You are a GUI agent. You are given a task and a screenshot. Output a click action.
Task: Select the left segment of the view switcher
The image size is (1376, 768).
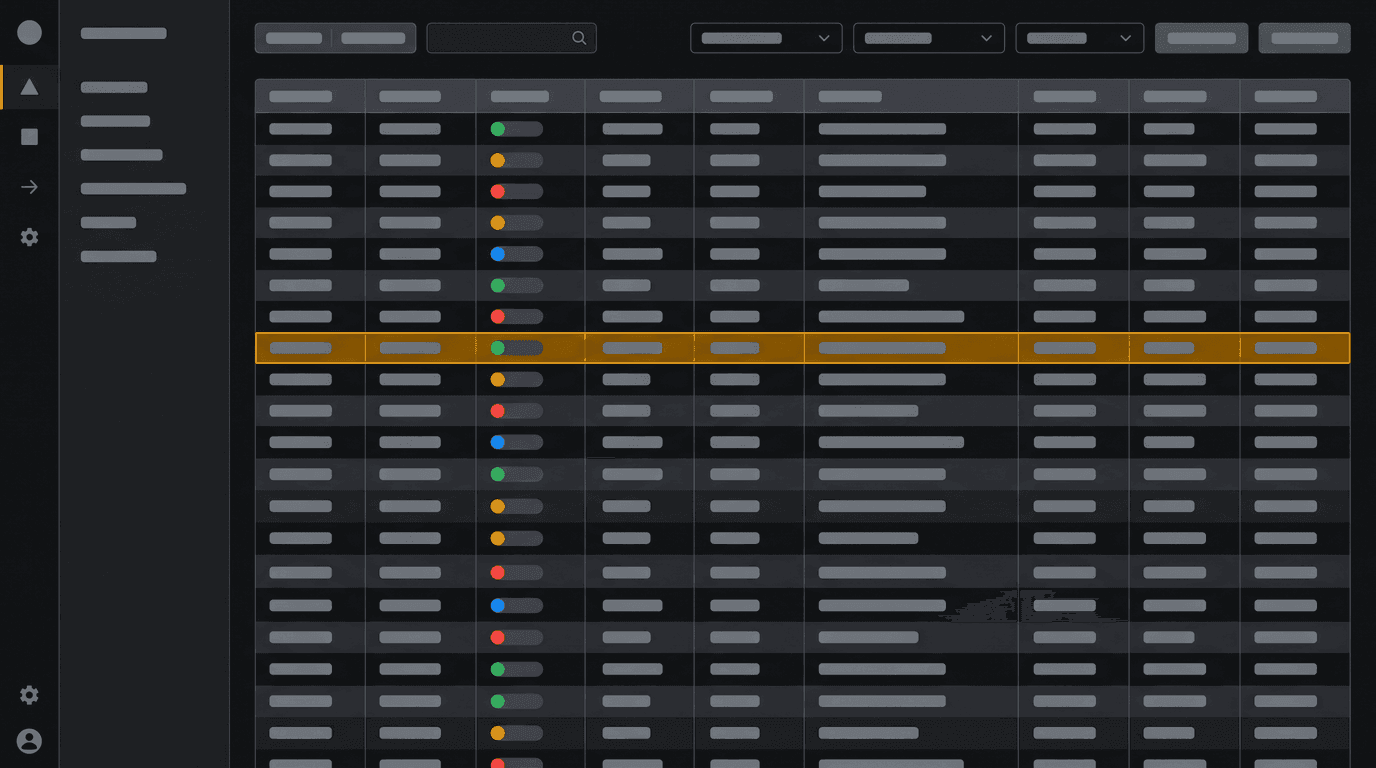[x=294, y=38]
